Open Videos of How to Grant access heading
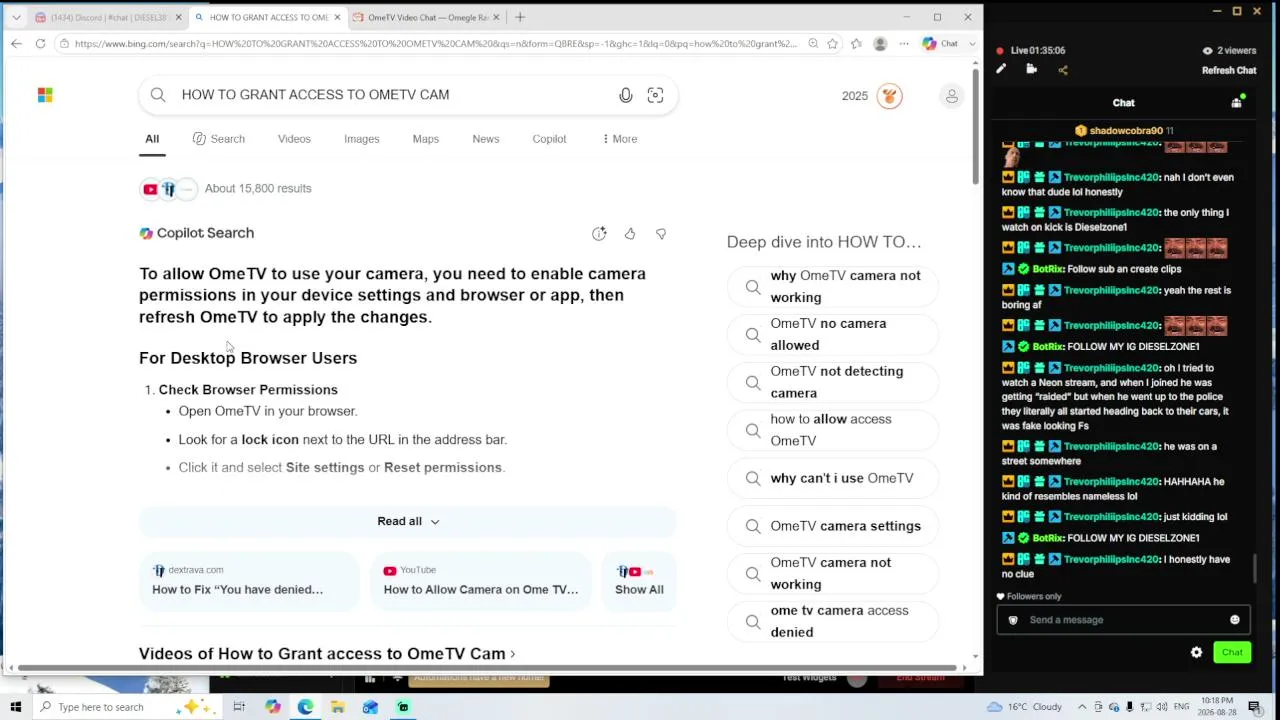Screen dimensions: 1280x720 click(327, 654)
